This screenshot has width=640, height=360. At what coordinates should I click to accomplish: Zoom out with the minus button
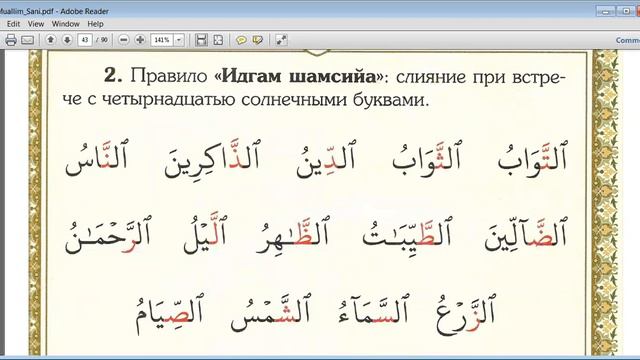coord(124,40)
